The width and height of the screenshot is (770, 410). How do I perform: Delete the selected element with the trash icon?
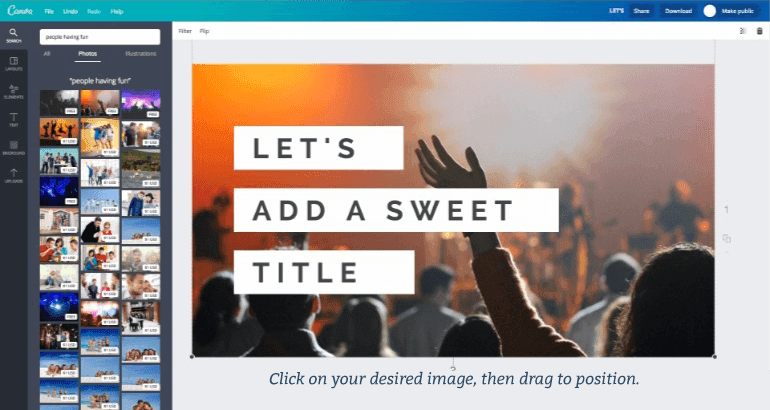point(759,31)
